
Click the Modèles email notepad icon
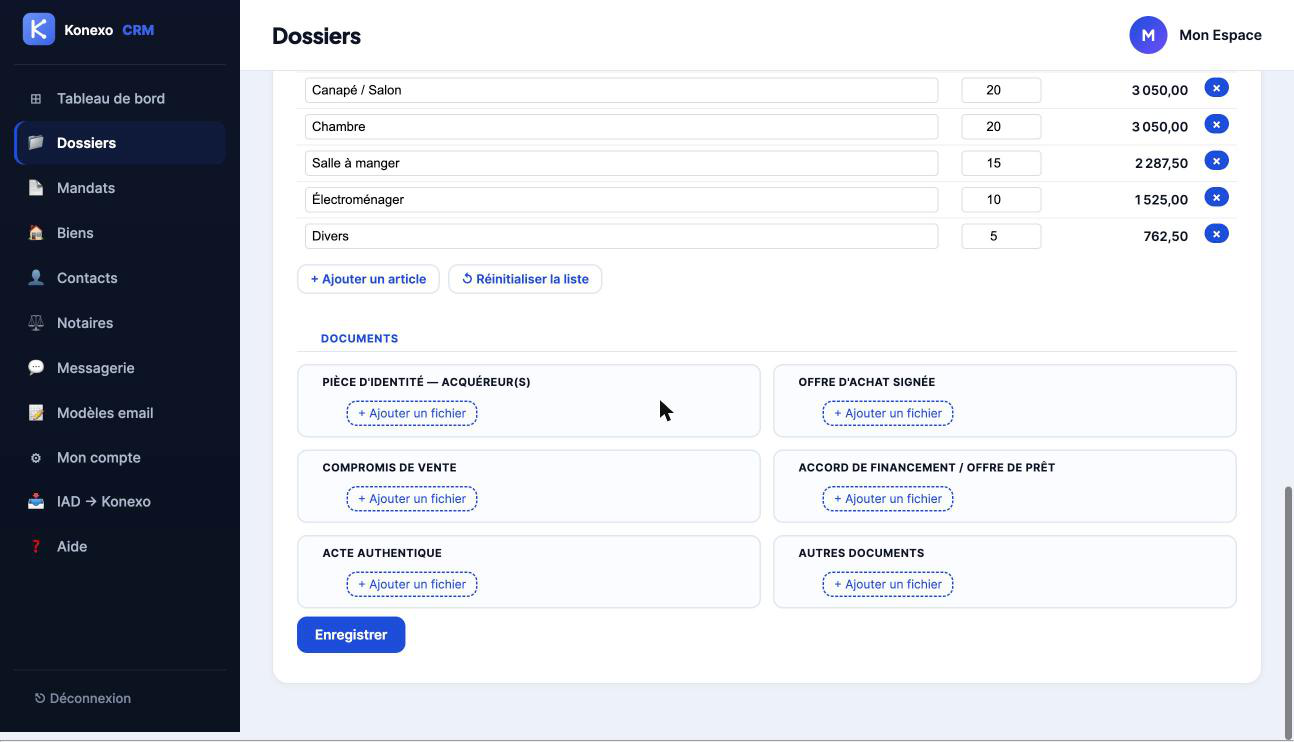tap(36, 413)
